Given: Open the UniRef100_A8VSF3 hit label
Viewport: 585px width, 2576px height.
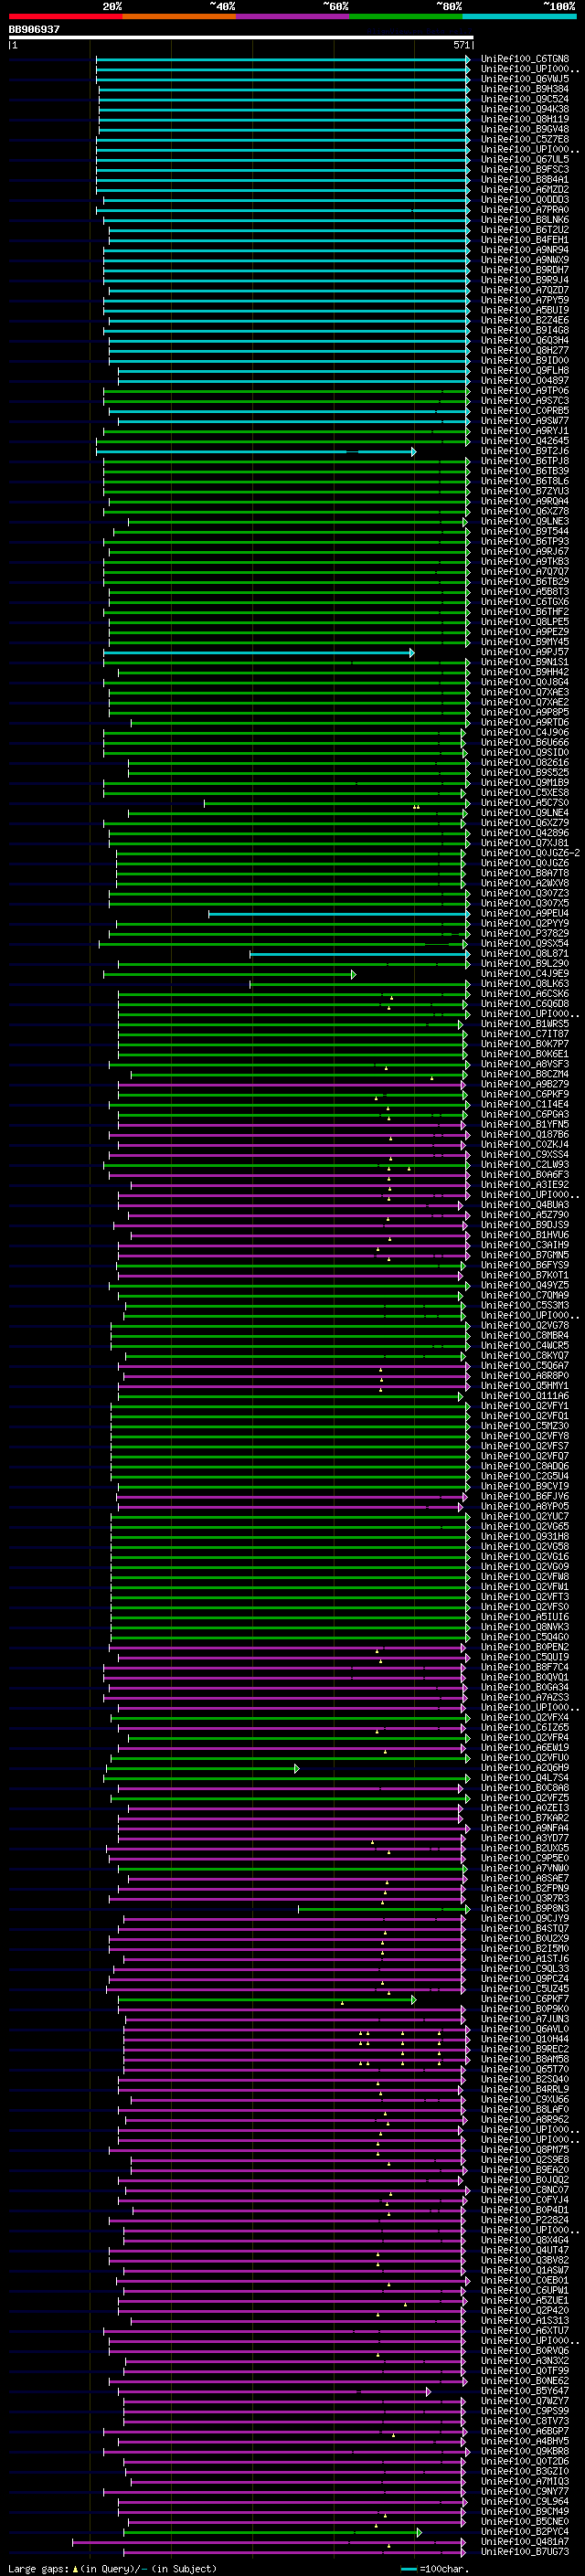Looking at the screenshot, I should click(x=524, y=1064).
